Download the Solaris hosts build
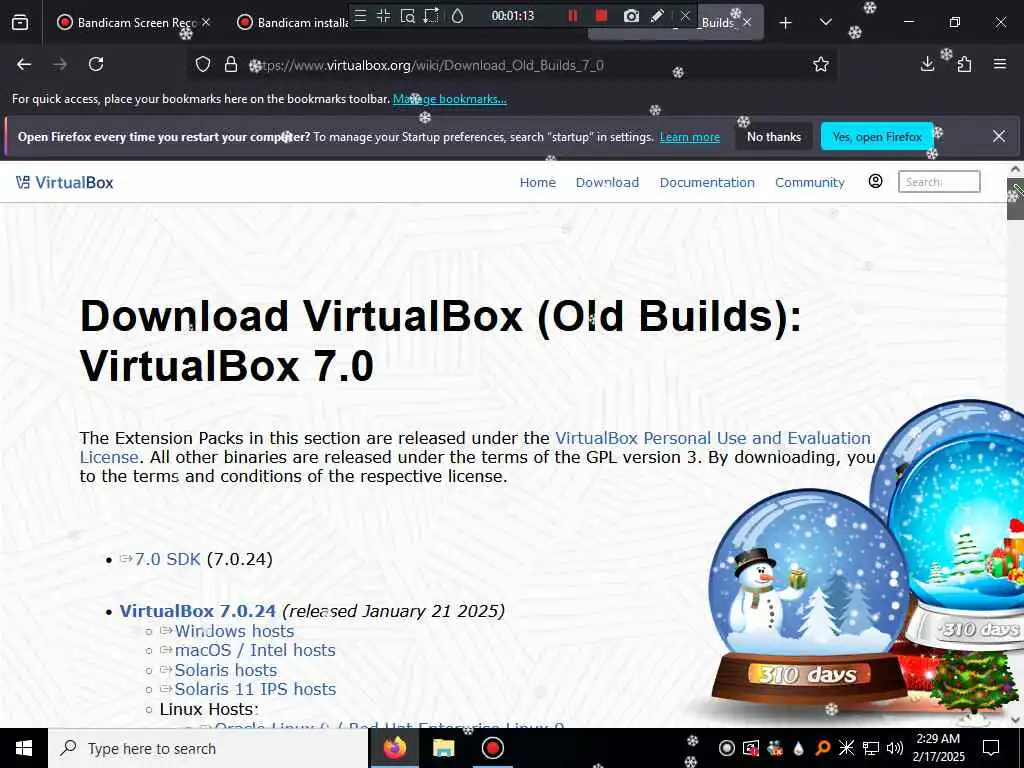 click(x=225, y=670)
